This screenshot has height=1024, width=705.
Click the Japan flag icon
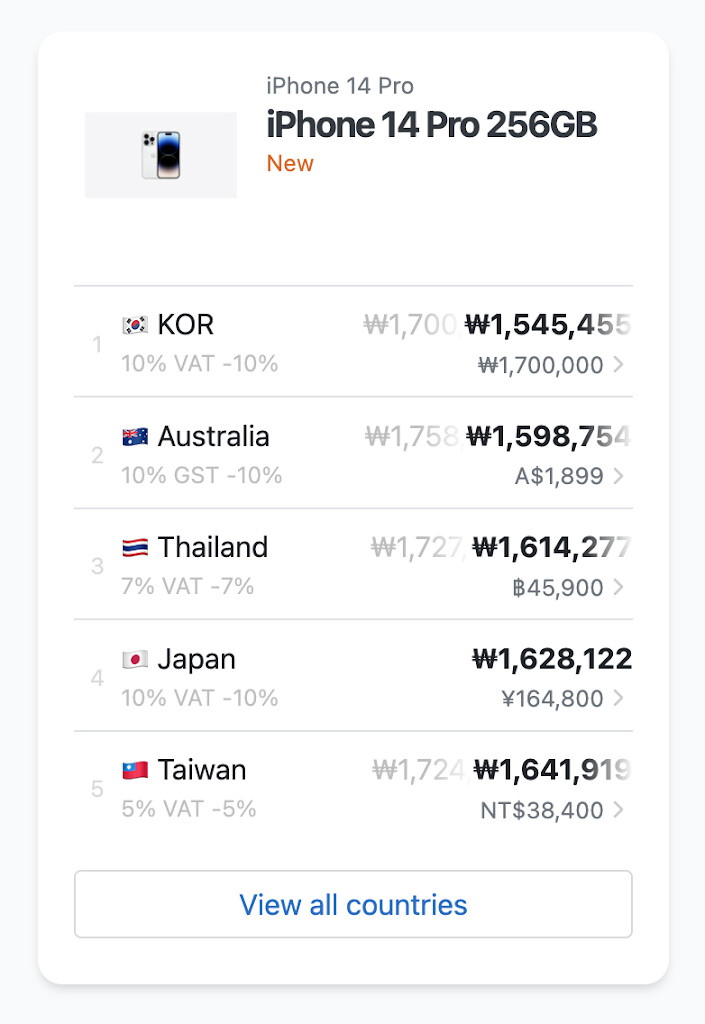(135, 660)
